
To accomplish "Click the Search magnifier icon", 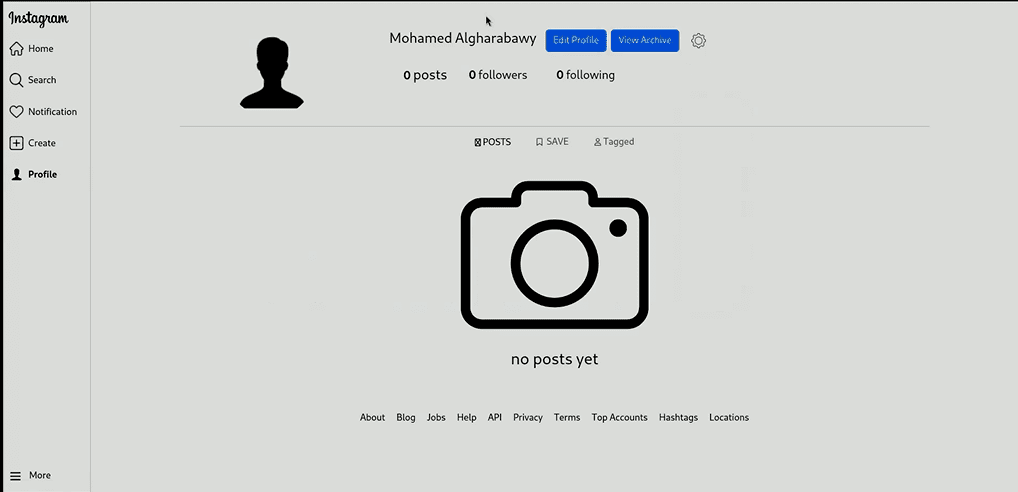I will 16,80.
